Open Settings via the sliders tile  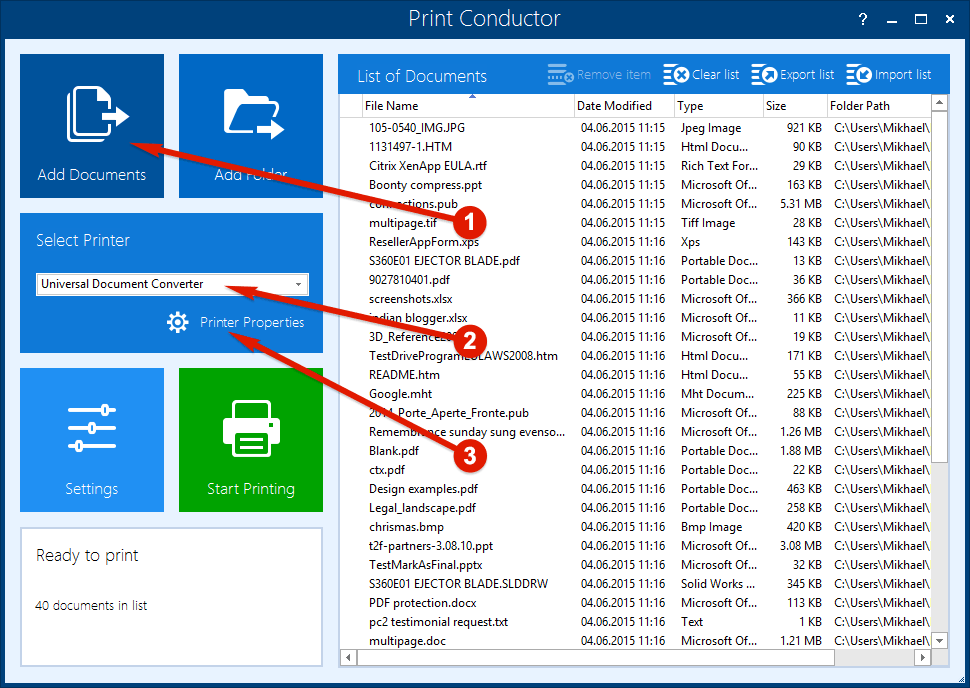(x=91, y=440)
